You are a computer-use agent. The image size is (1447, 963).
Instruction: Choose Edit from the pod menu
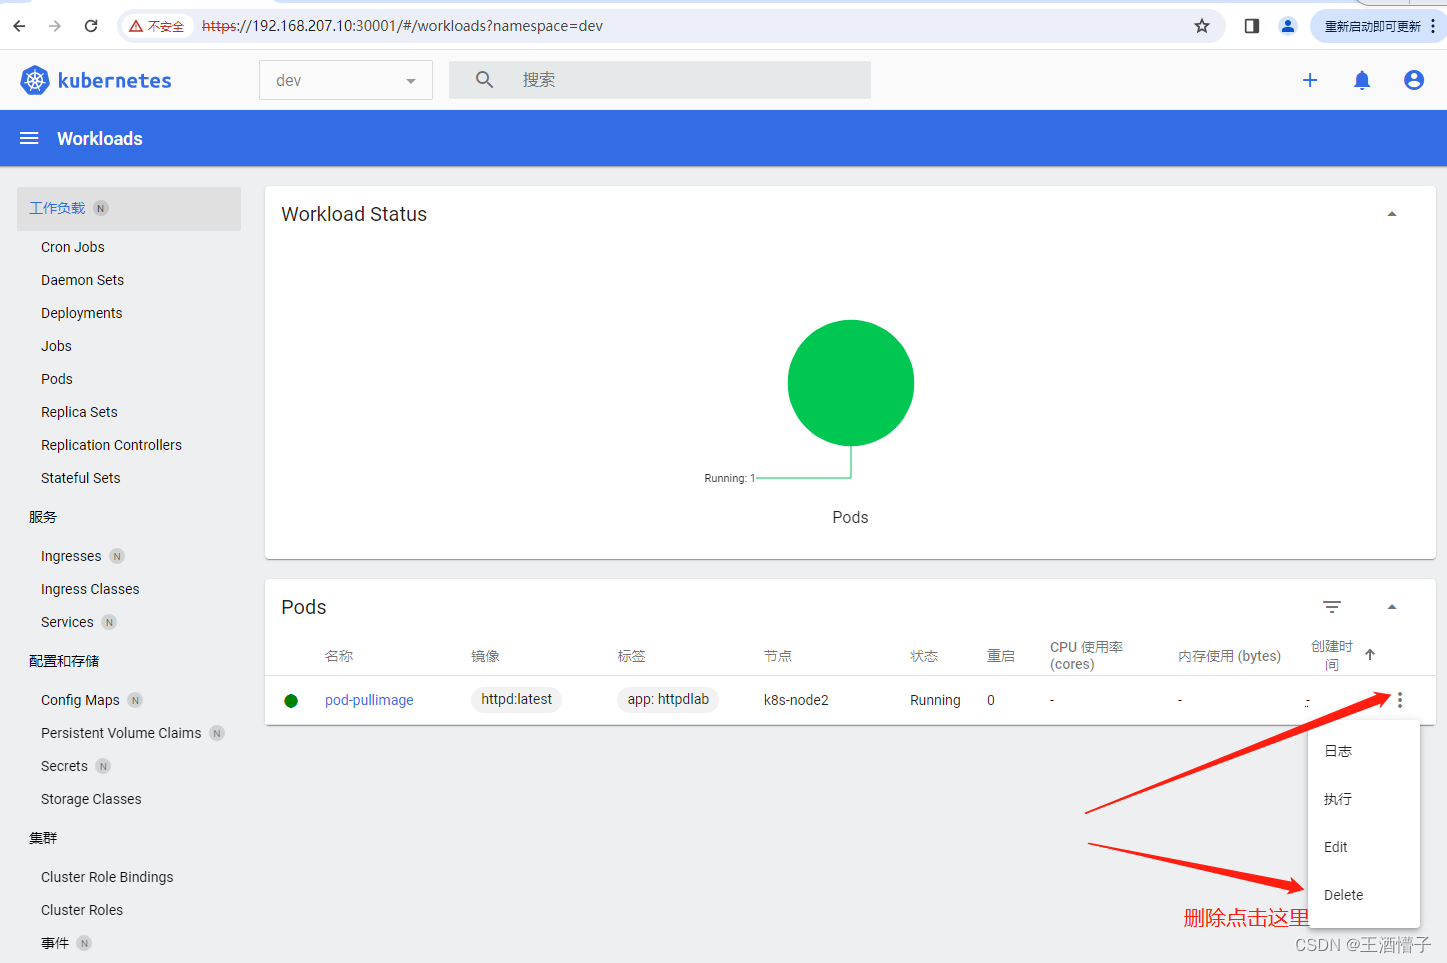[1364, 847]
